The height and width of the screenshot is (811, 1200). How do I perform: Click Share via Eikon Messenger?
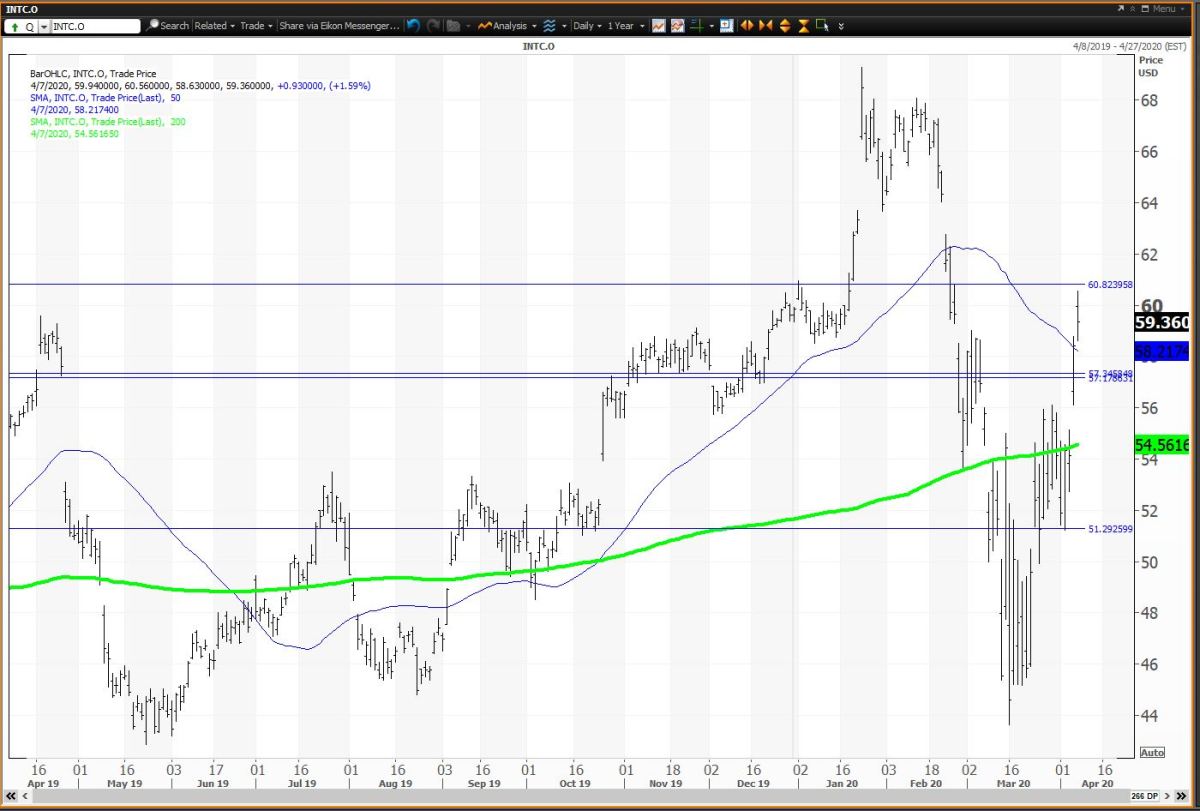(340, 25)
